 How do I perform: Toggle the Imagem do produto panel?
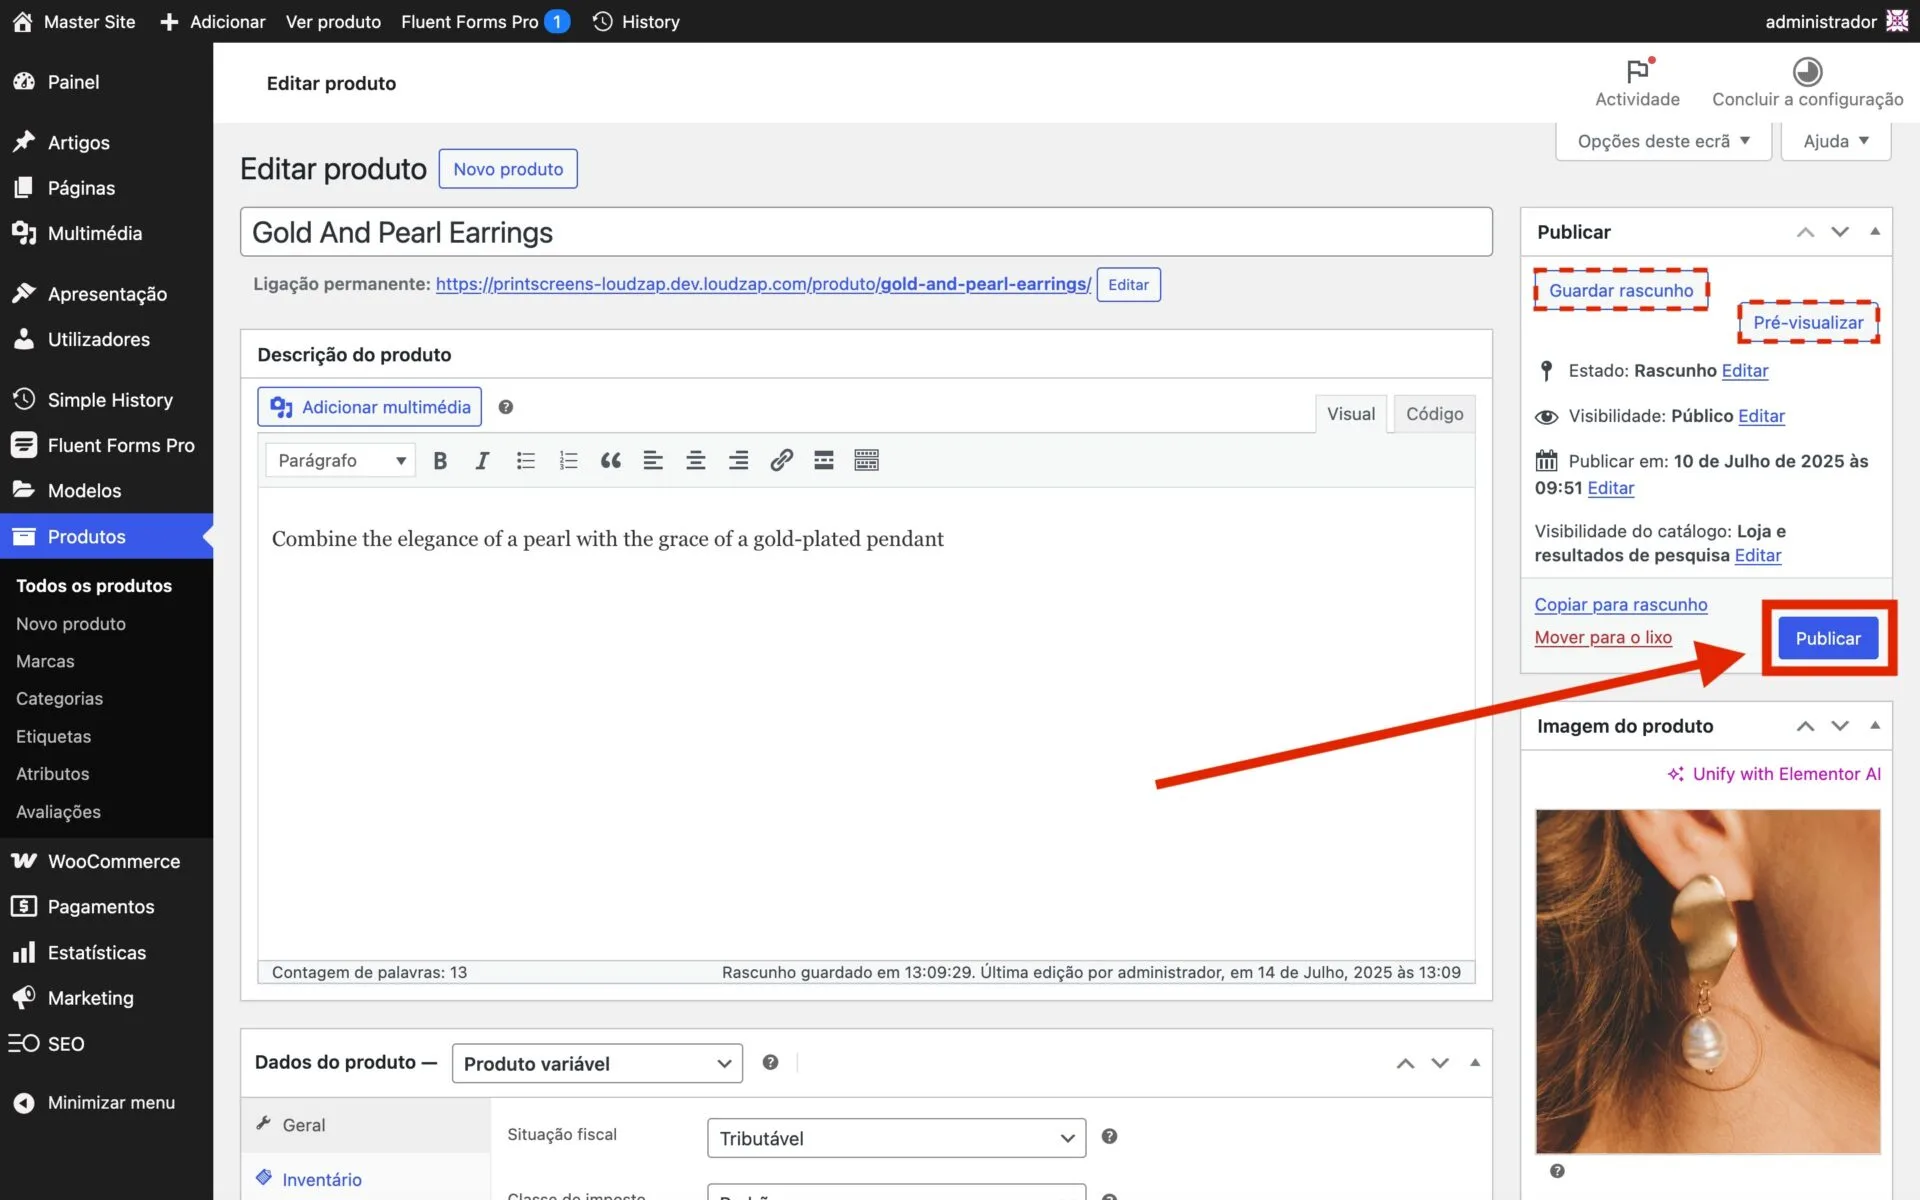(1875, 726)
